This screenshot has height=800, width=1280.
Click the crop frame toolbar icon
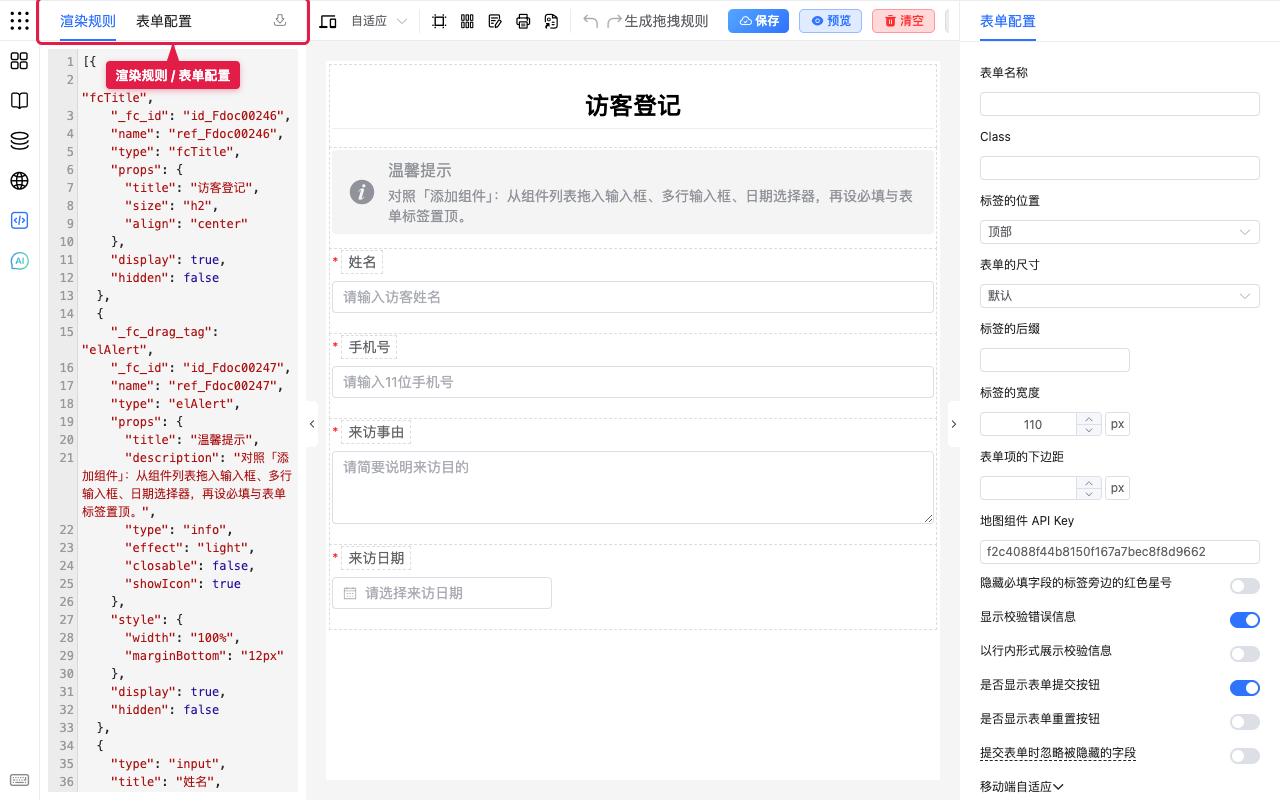click(x=439, y=21)
